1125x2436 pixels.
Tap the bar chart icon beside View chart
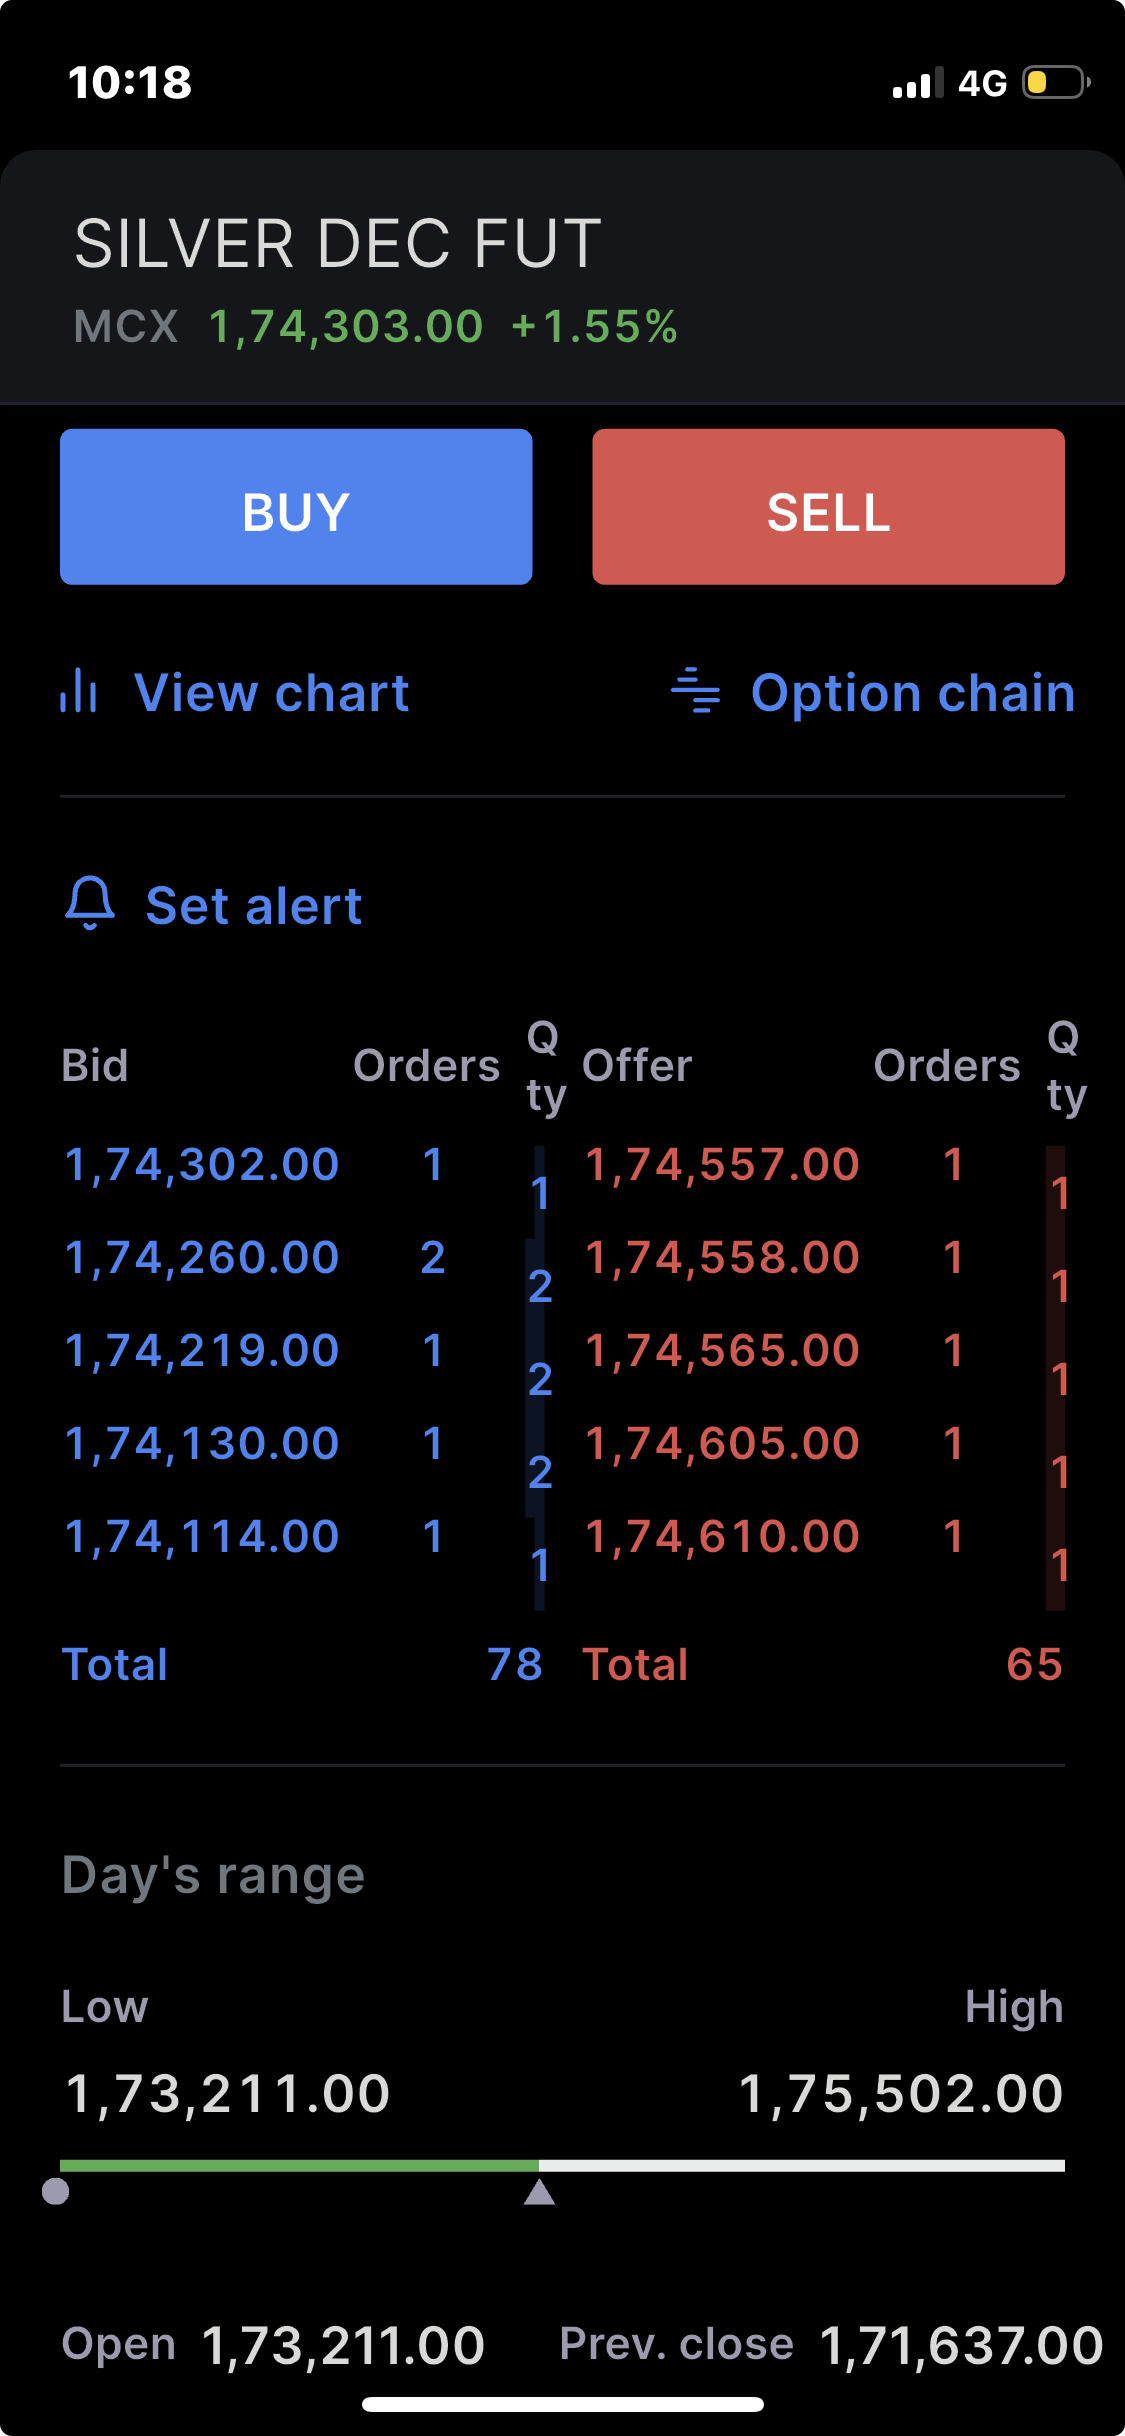point(78,691)
